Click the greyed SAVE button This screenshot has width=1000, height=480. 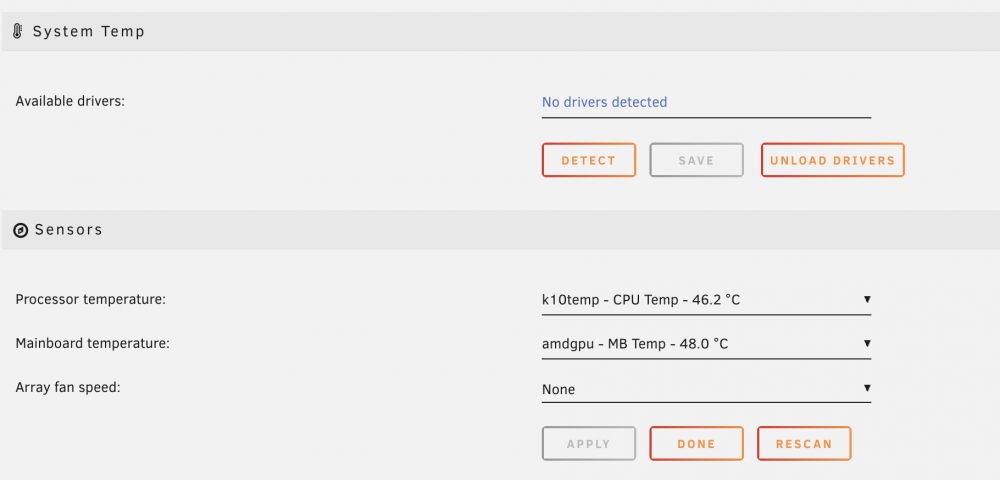tap(696, 160)
